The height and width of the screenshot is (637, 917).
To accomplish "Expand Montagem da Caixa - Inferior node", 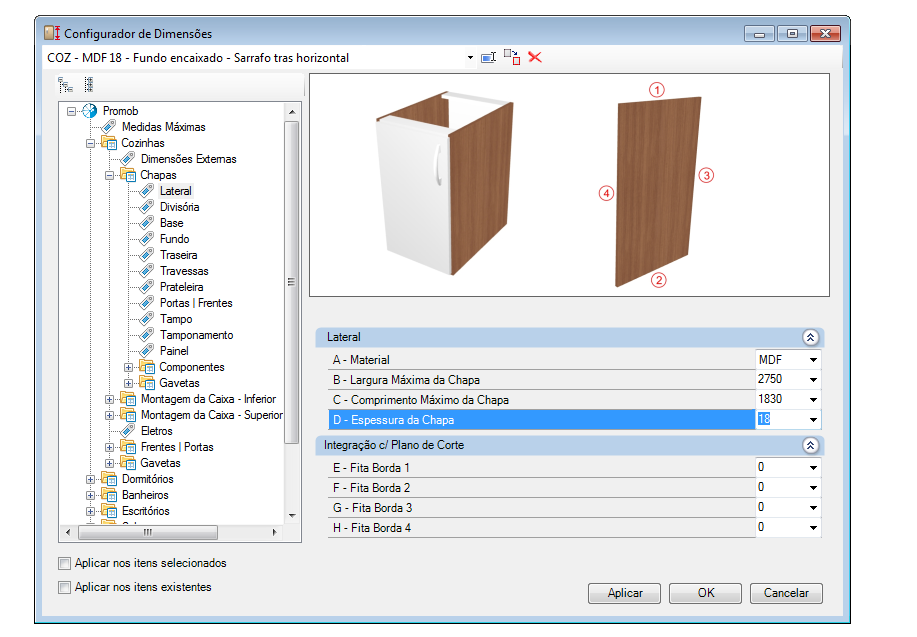I will [109, 399].
